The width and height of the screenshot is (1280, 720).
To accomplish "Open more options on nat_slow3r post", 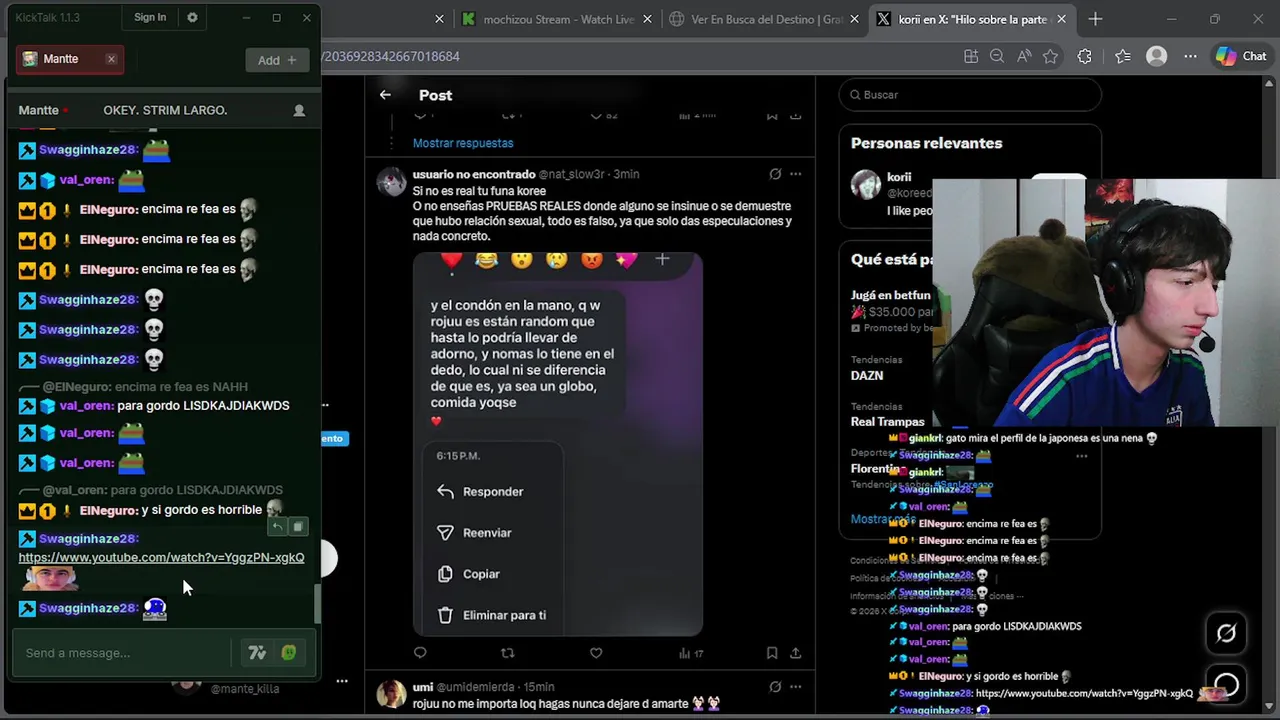I will point(796,174).
